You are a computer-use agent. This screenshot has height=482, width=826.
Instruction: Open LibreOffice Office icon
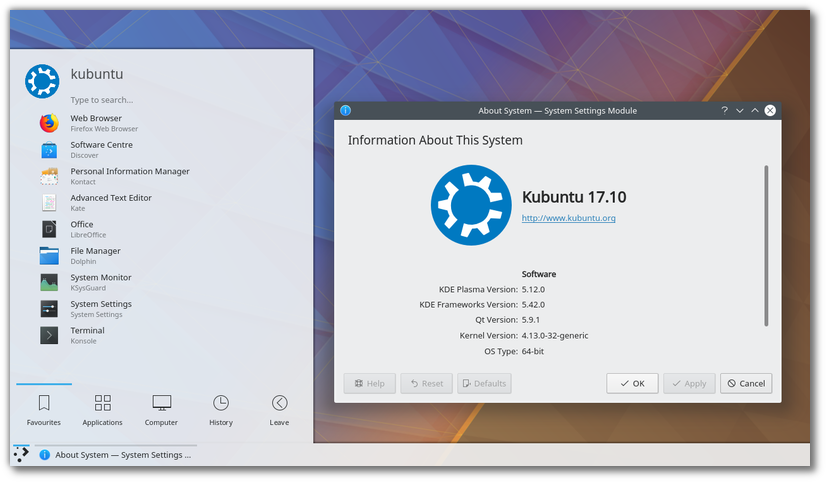point(49,229)
